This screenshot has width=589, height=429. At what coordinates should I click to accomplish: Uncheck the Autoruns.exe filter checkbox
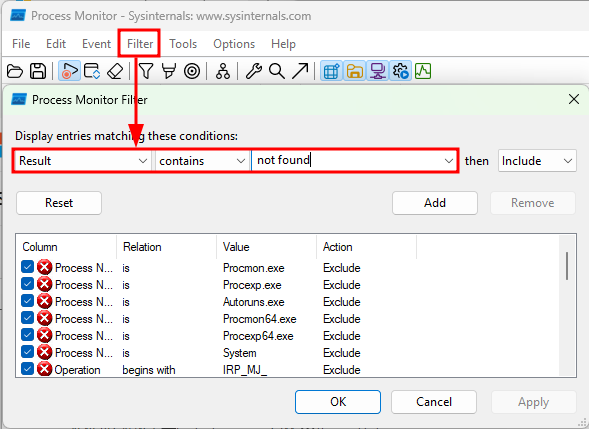point(27,301)
